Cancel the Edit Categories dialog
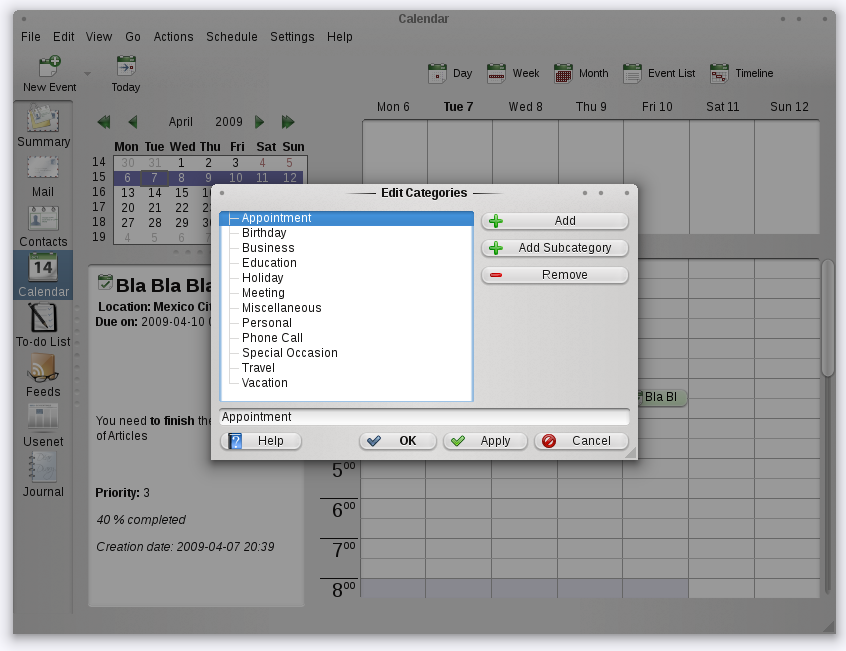 click(x=581, y=441)
